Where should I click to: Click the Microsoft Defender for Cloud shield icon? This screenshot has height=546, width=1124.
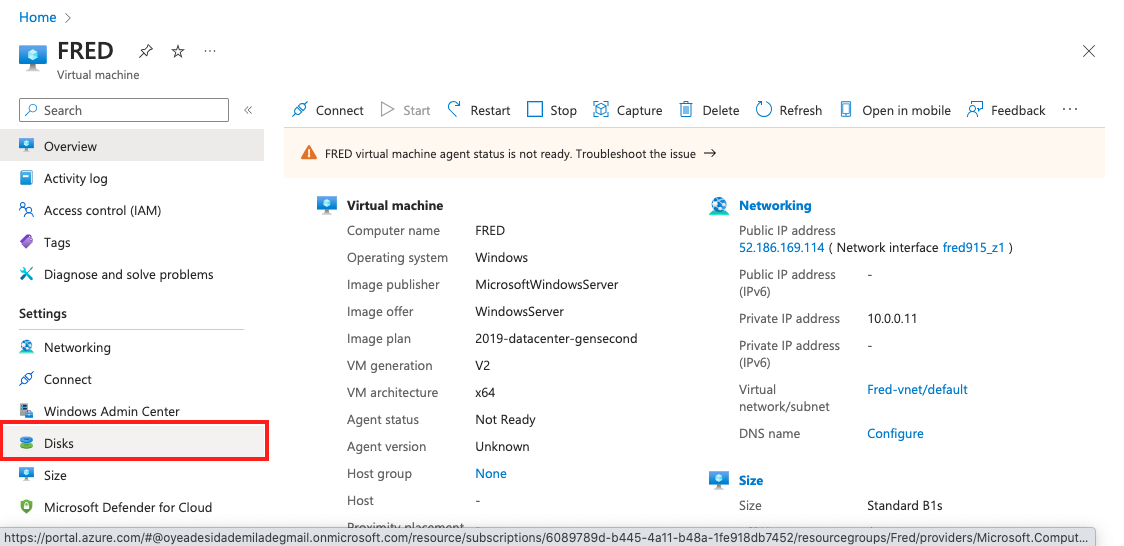(27, 507)
